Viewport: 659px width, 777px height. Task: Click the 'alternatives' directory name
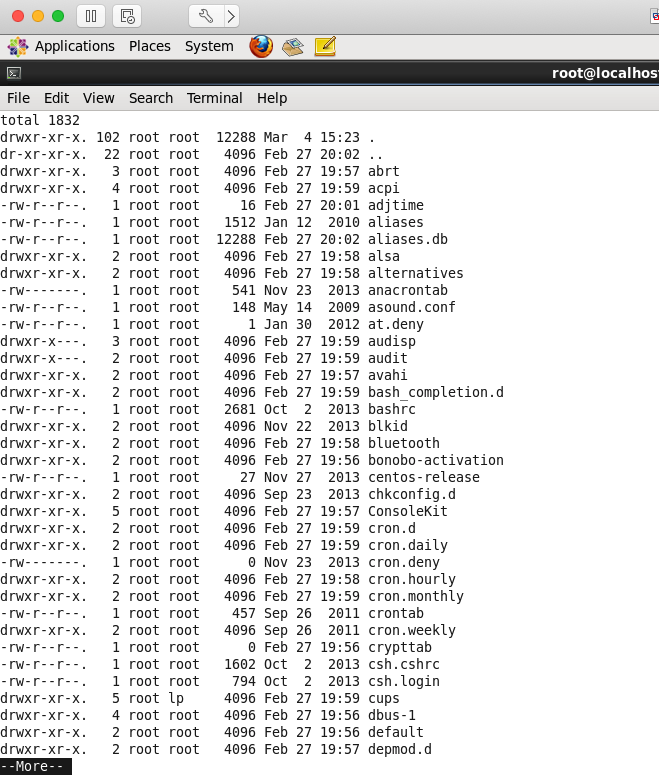(x=416, y=274)
